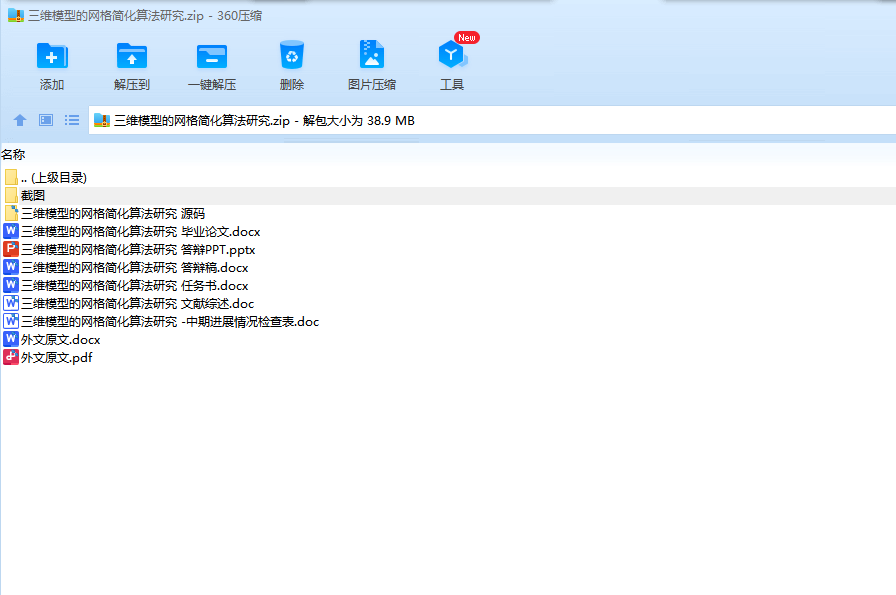896x595 pixels.
Task: Select the 答辩稿.docx file name
Action: [x=134, y=267]
